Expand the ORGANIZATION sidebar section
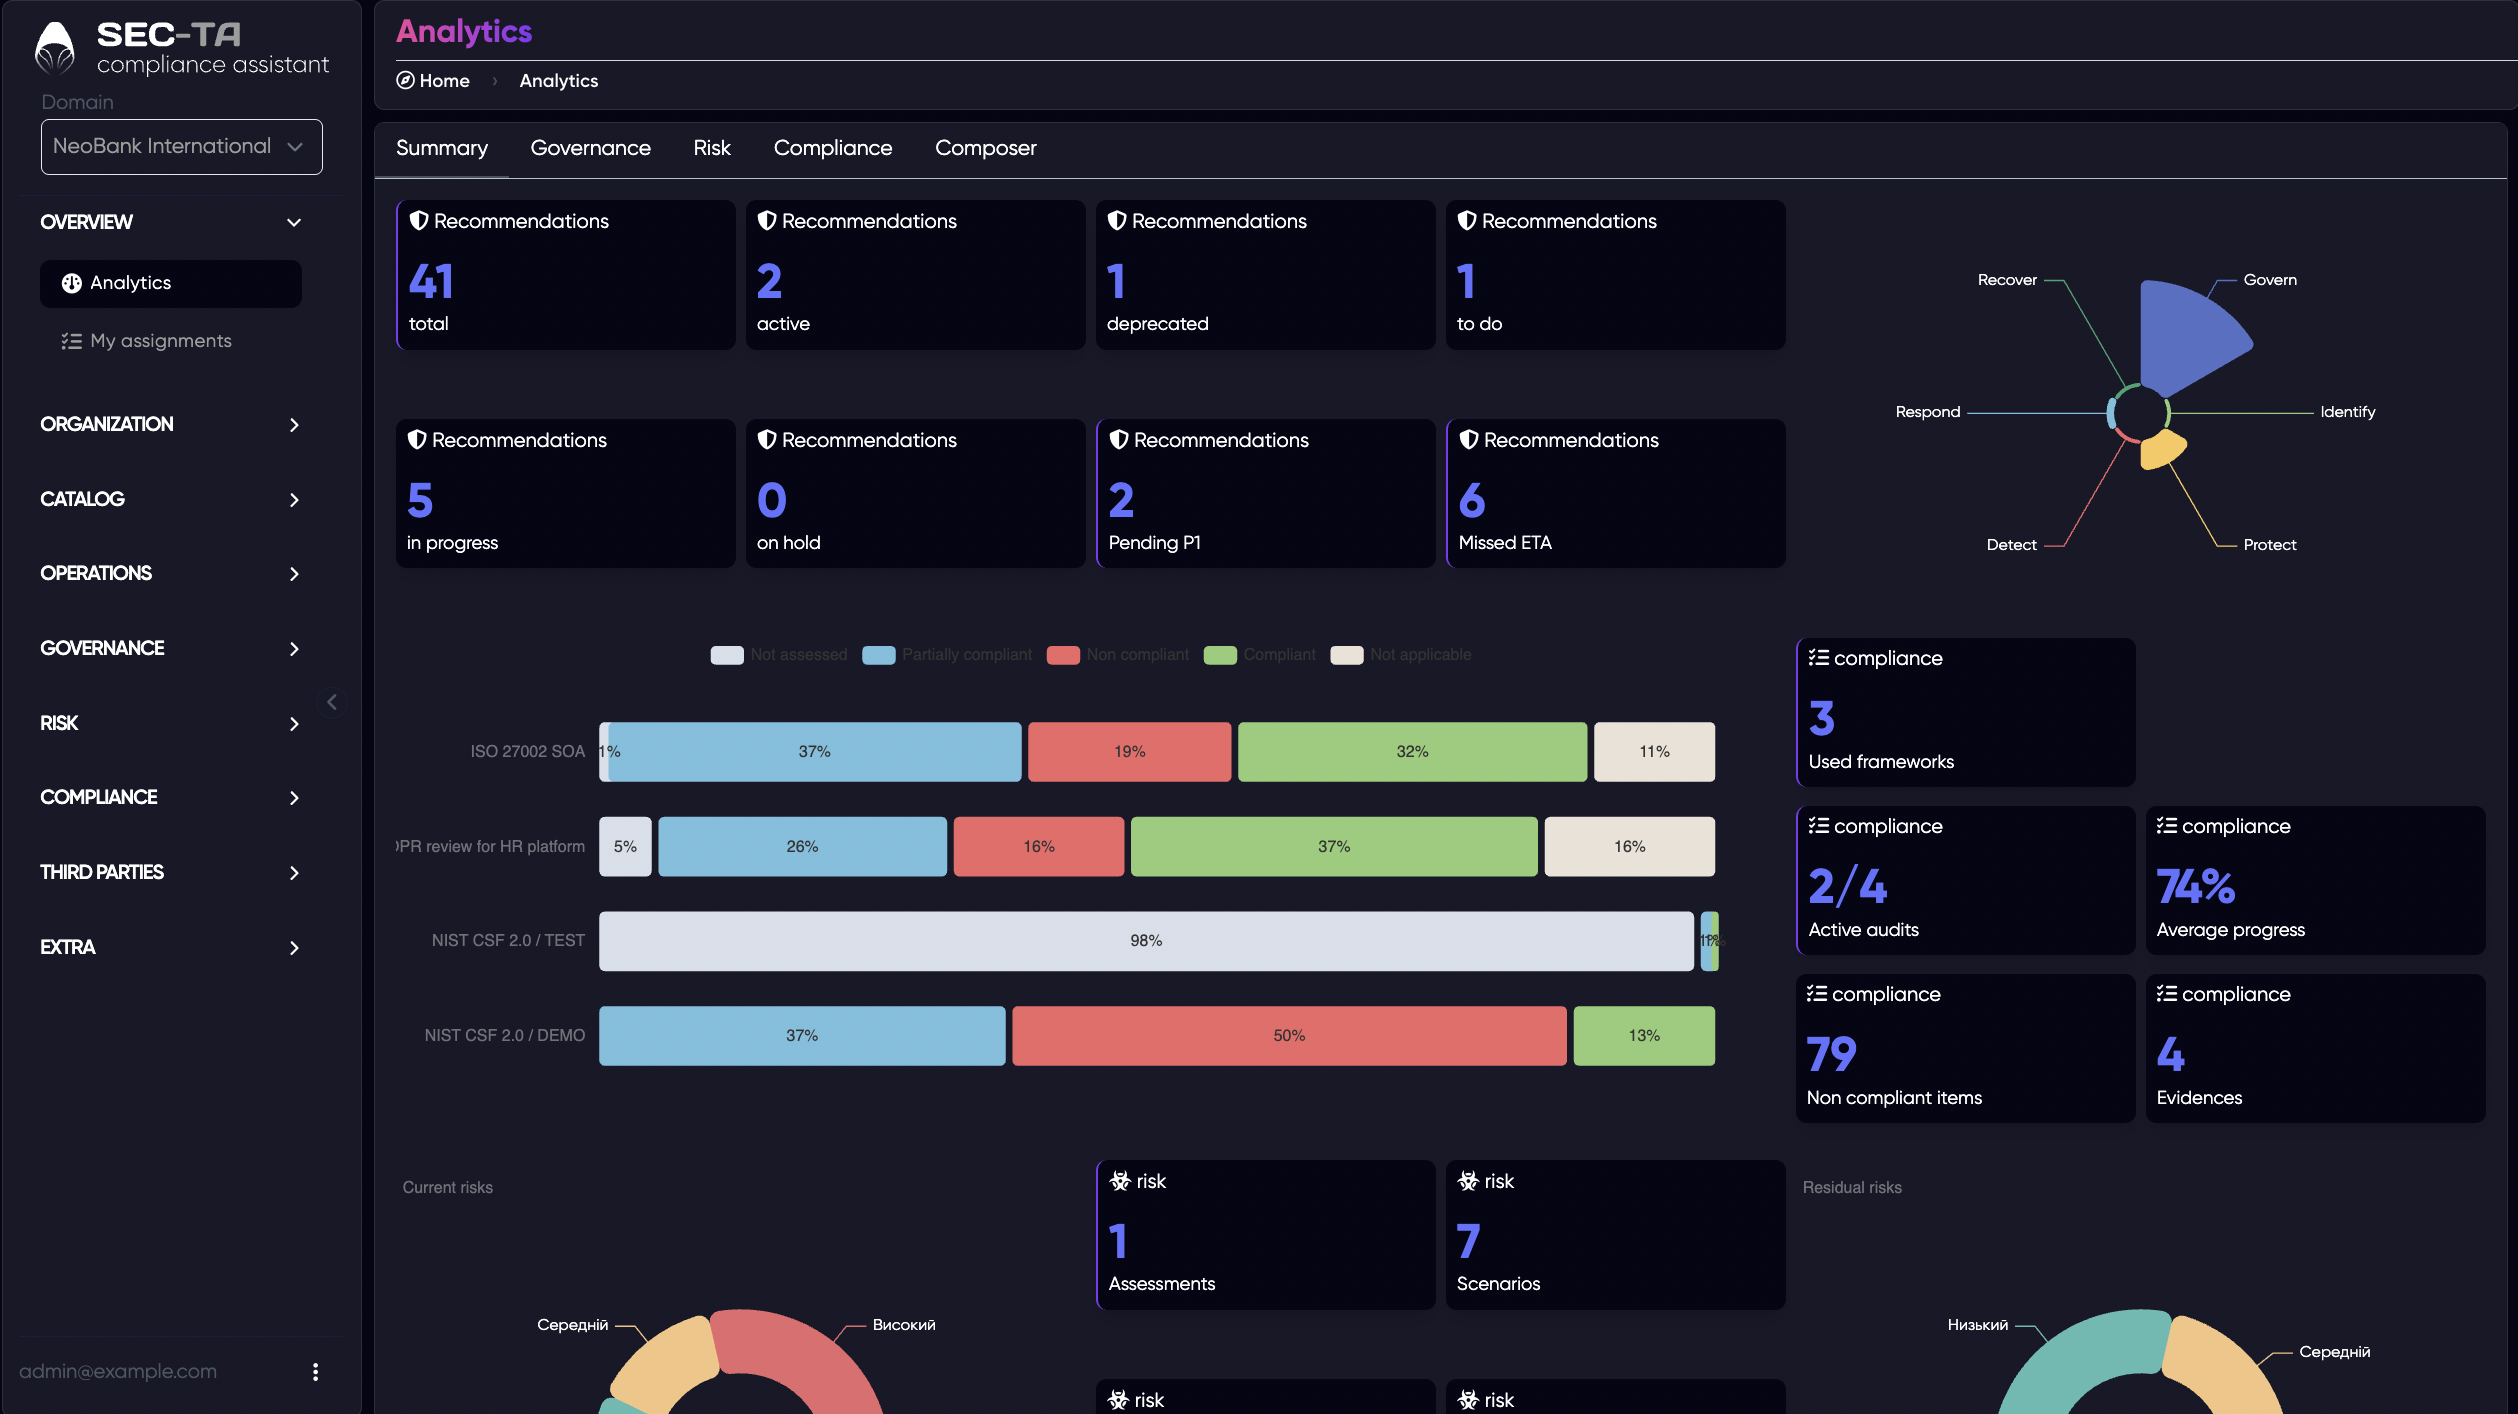This screenshot has width=2518, height=1414. [170, 424]
